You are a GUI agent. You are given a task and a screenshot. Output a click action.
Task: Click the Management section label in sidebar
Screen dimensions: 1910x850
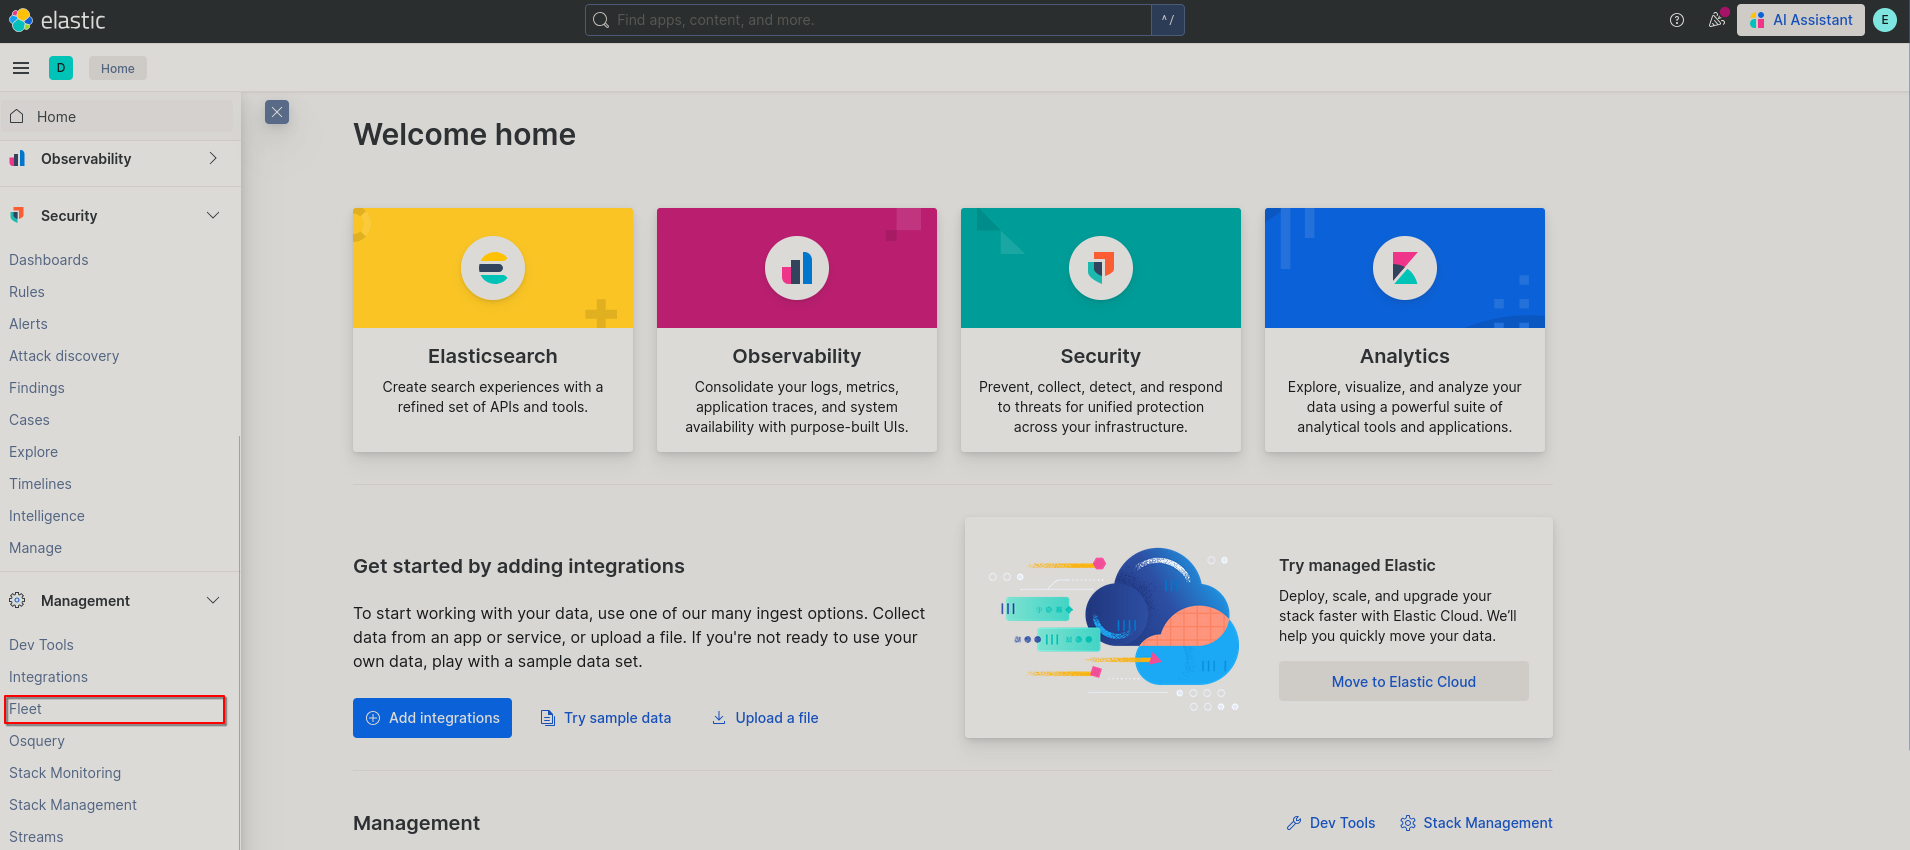pyautogui.click(x=85, y=601)
